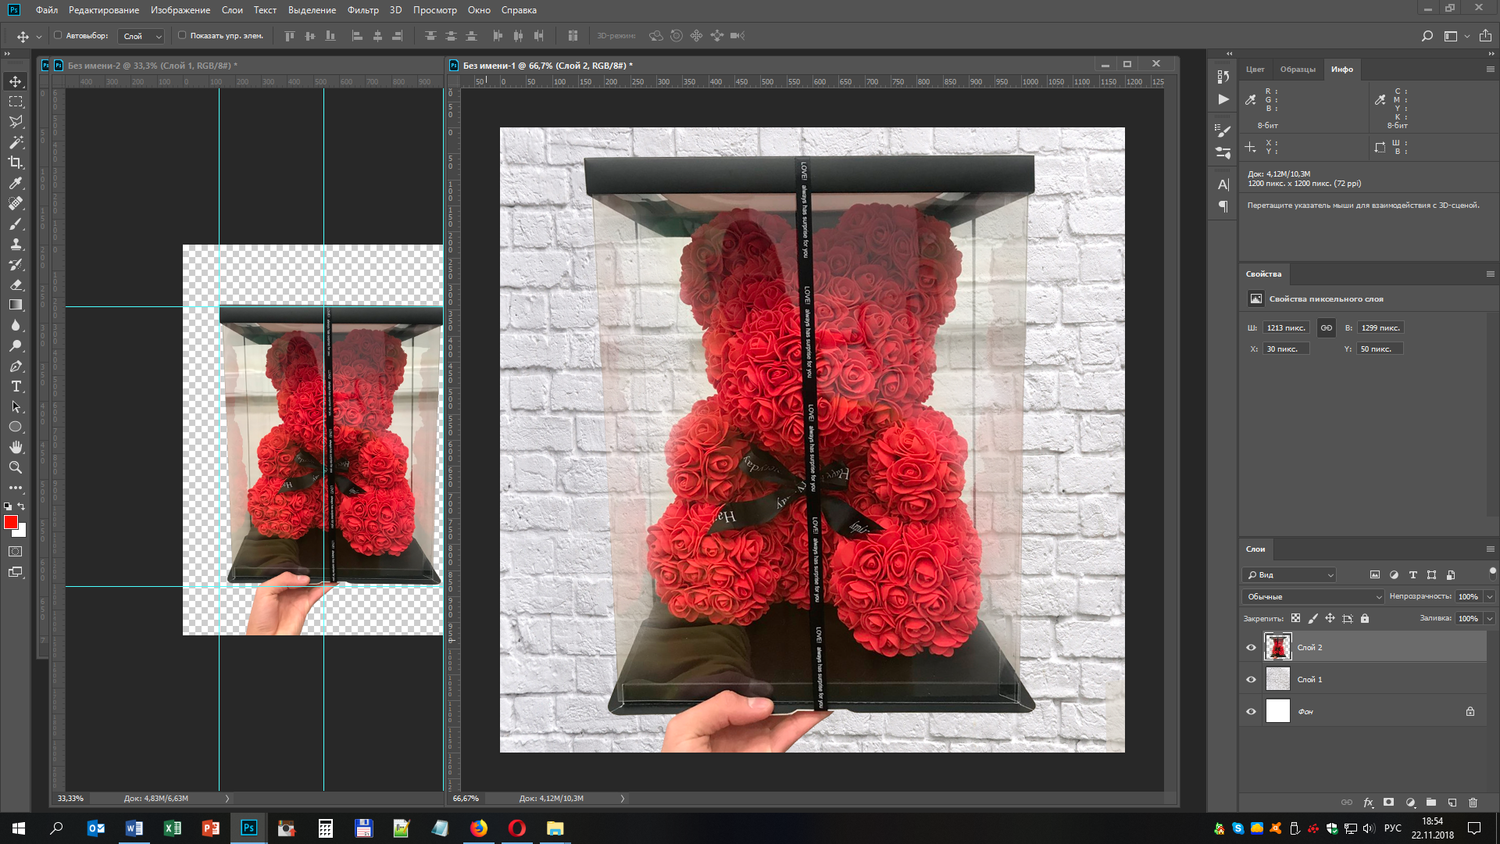This screenshot has height=844, width=1500.
Task: Click the width Ш input field
Action: [x=1286, y=327]
